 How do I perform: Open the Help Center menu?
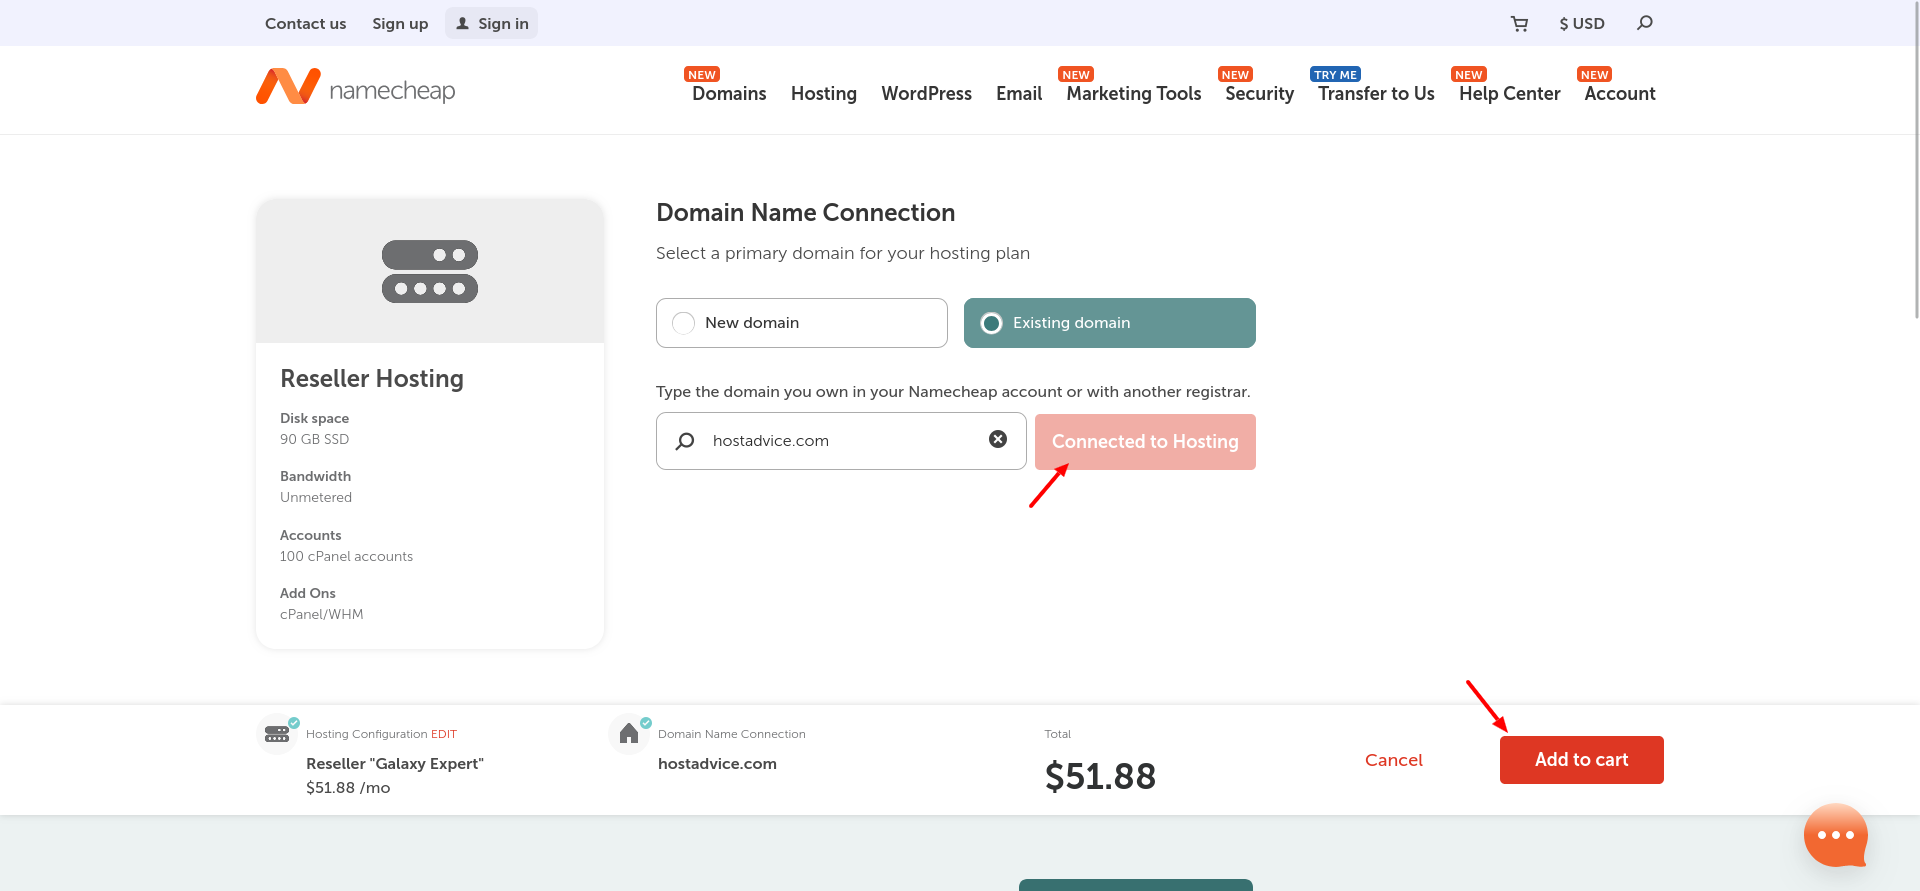[x=1510, y=93]
